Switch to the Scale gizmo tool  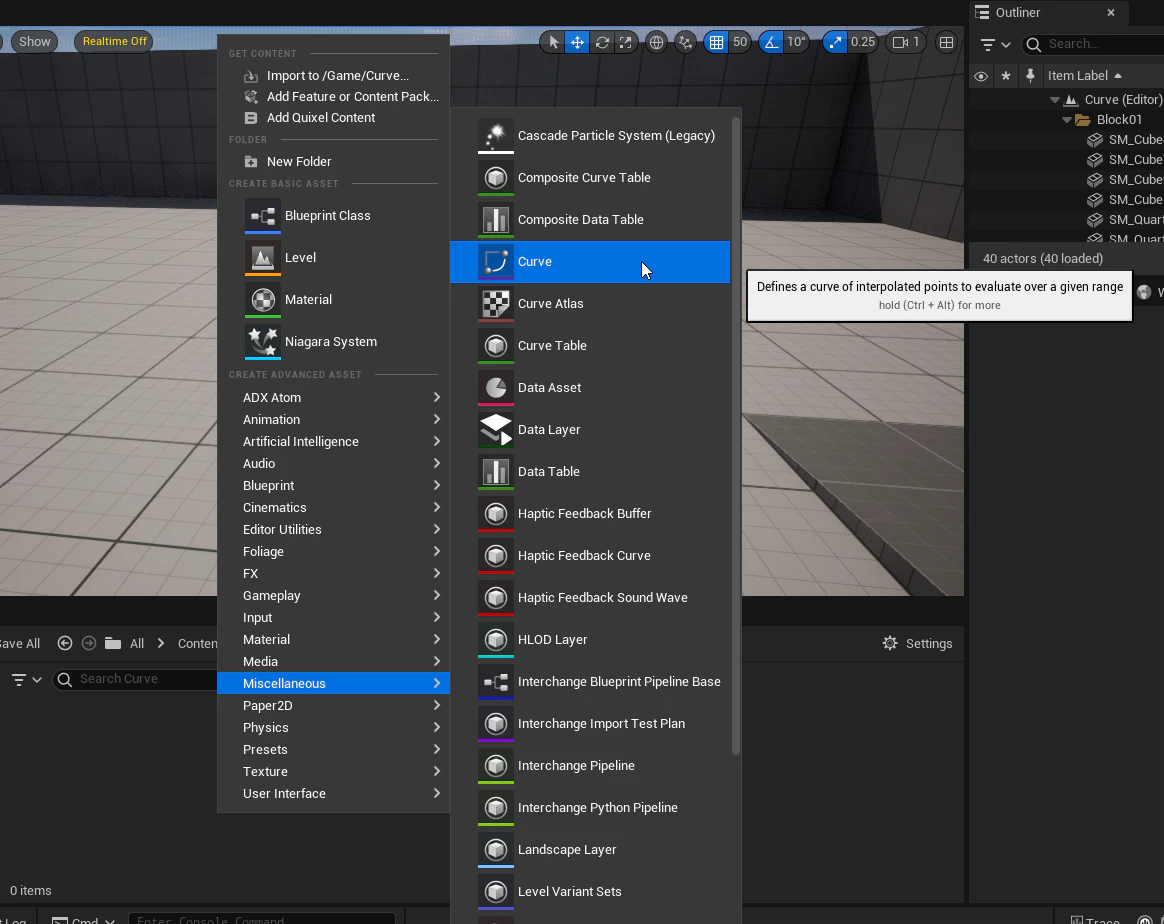tap(626, 42)
